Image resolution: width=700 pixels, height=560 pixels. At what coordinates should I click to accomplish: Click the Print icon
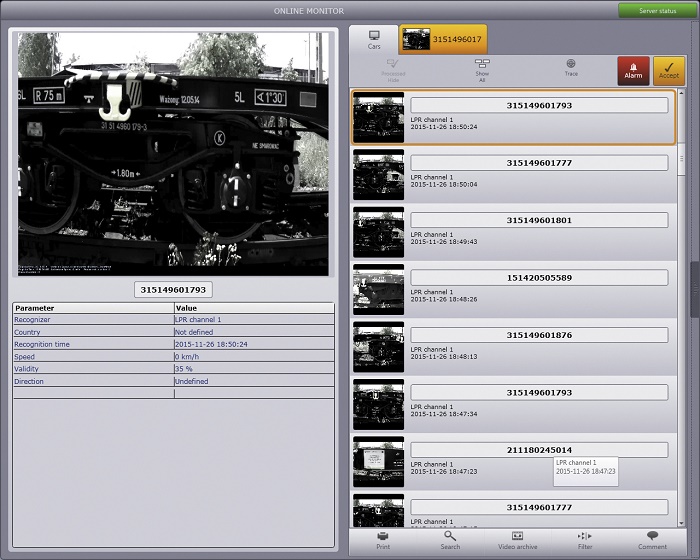click(383, 540)
